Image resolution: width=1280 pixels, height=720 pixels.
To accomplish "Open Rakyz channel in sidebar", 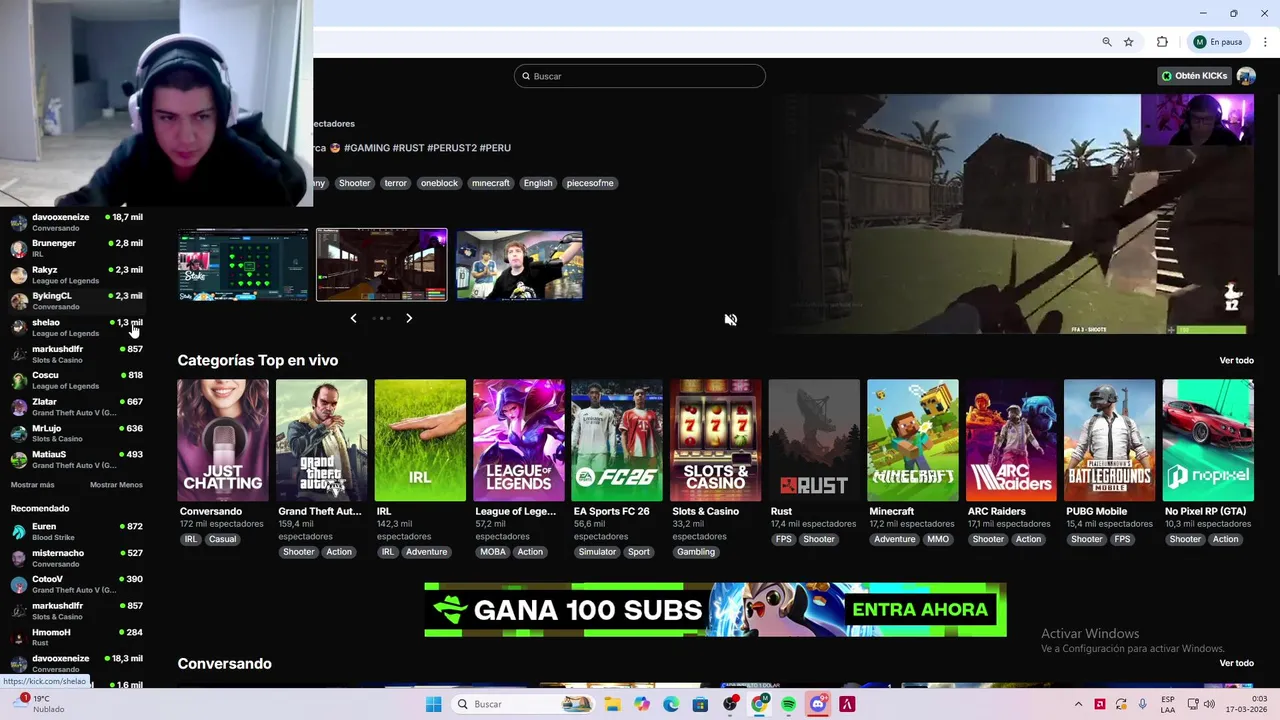I will point(78,275).
